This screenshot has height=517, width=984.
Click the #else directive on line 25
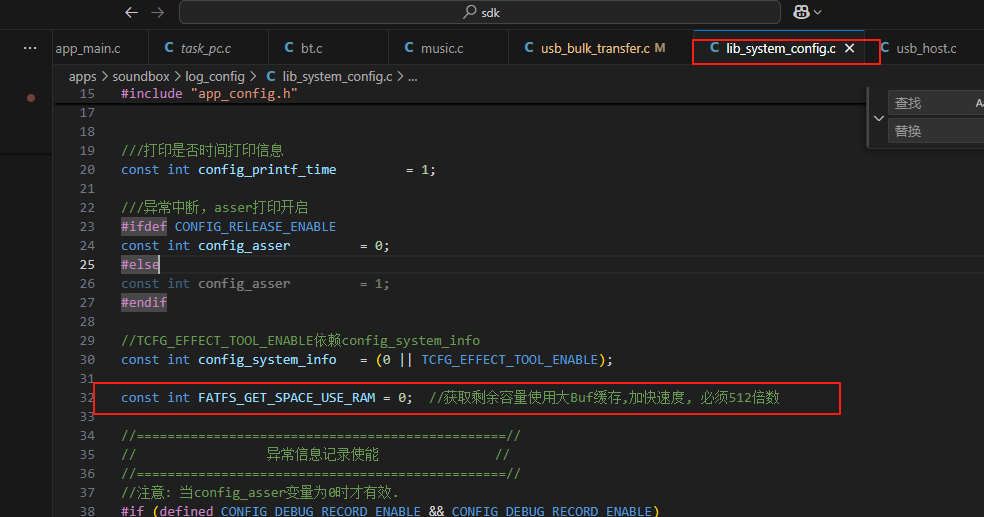(x=140, y=264)
